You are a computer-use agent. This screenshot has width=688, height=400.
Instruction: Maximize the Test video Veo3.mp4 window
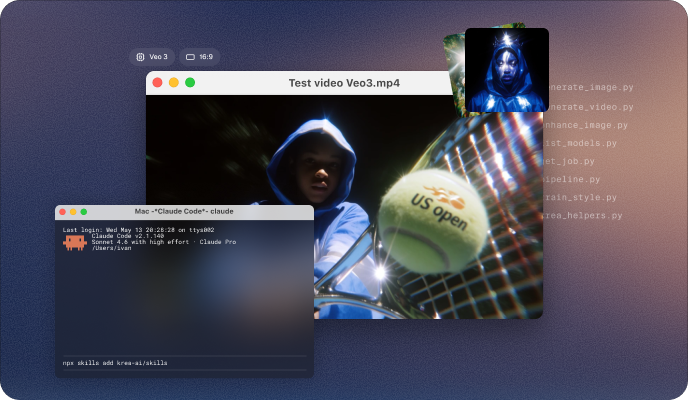[190, 82]
